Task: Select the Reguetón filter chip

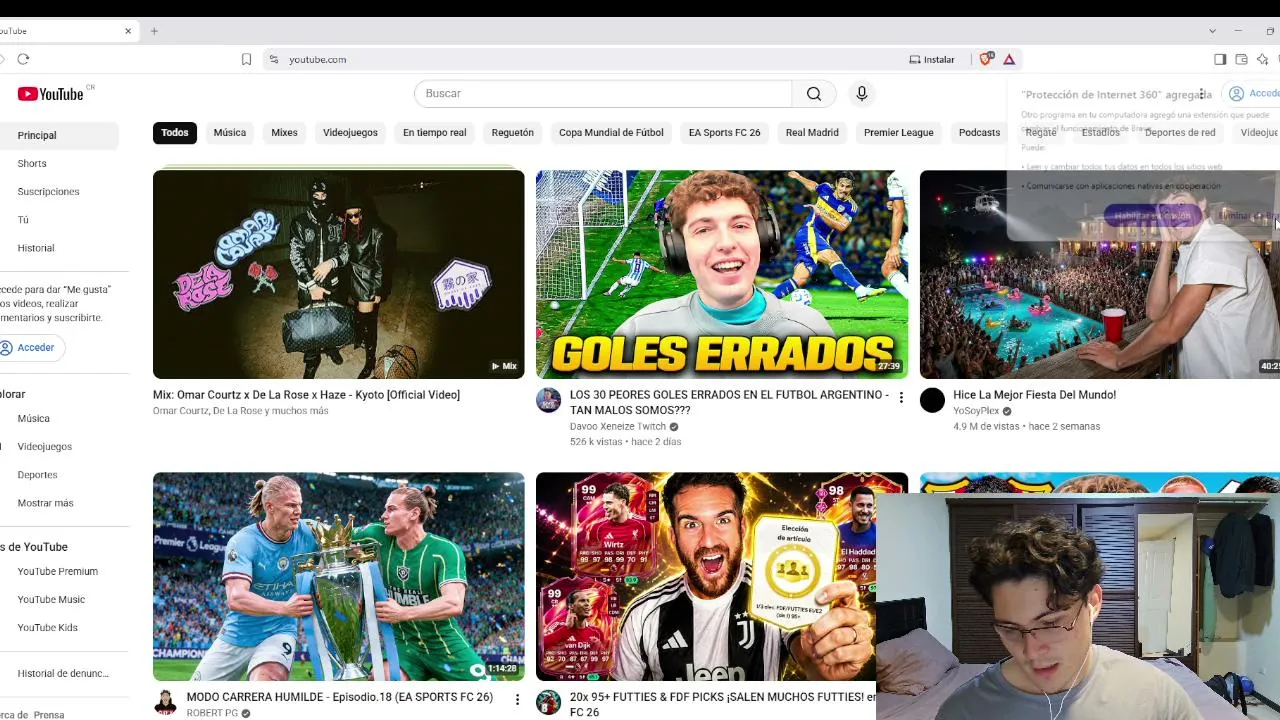Action: tap(513, 132)
